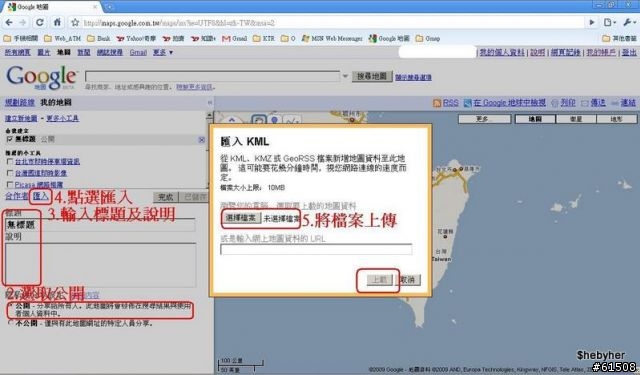The image size is (640, 375).
Task: Open the Web_ATM bookmark folder
Action: click(62, 38)
